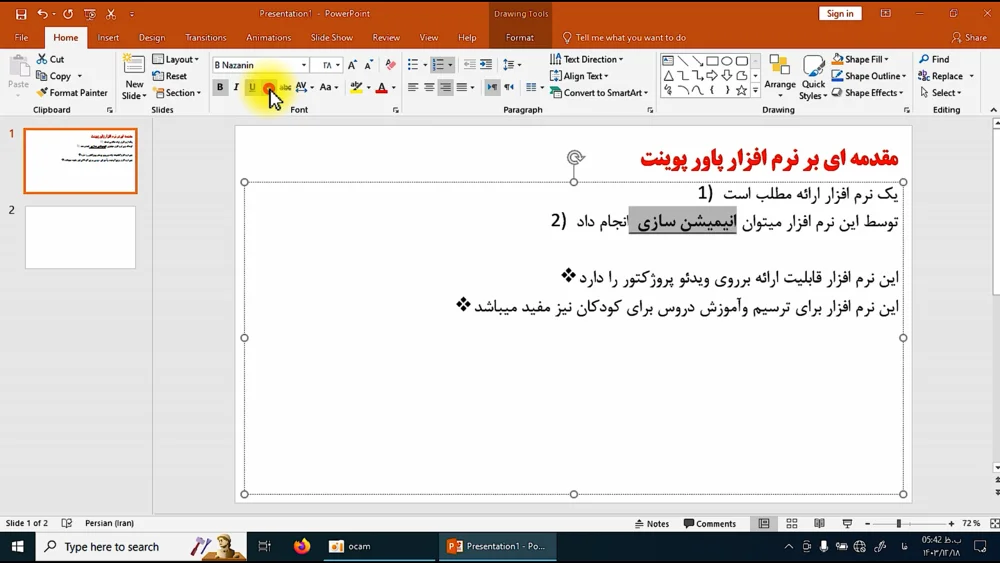Toggle Align Right paragraph button

[x=445, y=87]
